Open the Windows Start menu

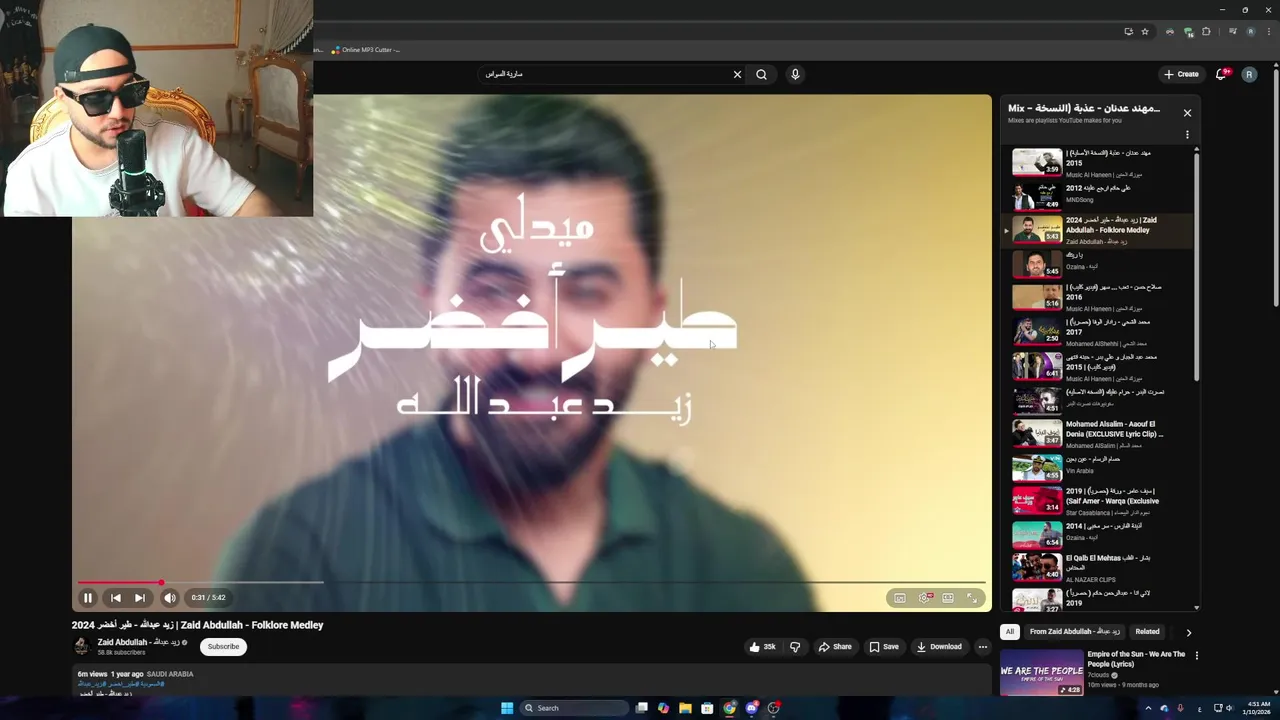(x=507, y=708)
